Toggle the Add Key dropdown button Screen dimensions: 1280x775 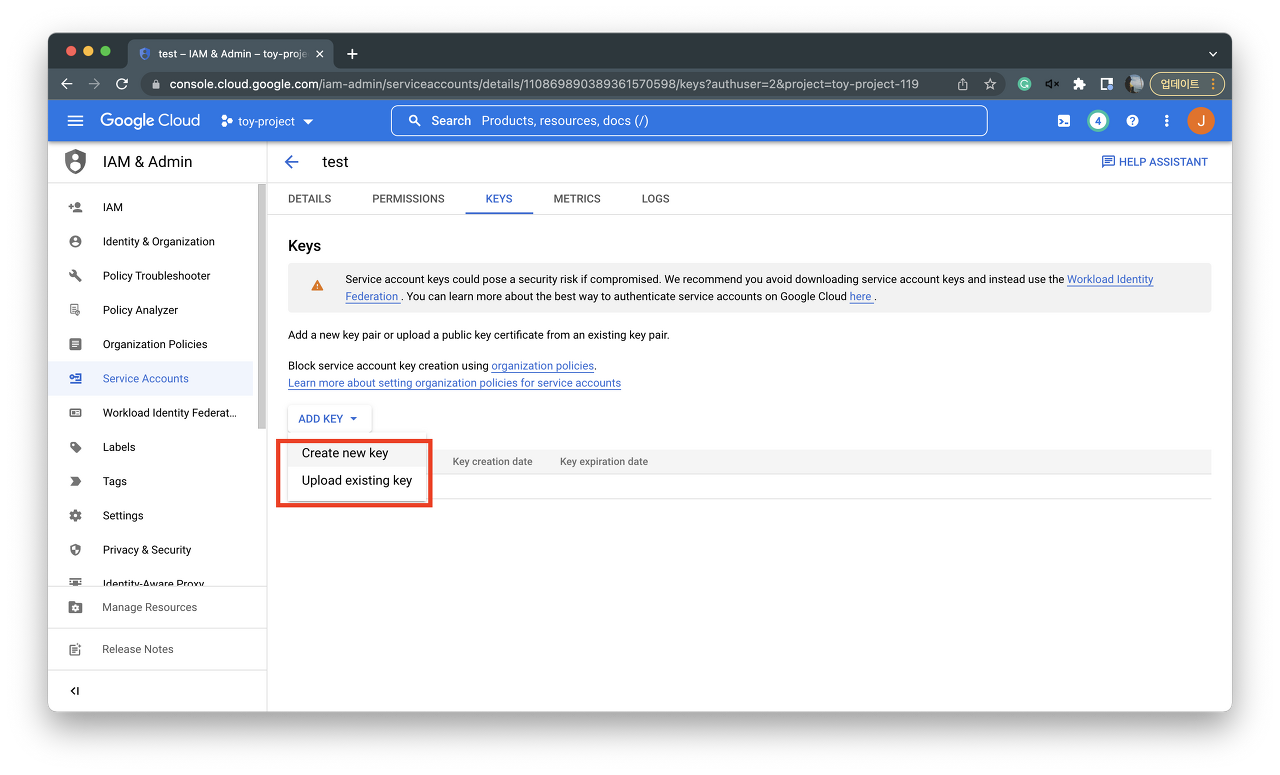[x=329, y=419]
